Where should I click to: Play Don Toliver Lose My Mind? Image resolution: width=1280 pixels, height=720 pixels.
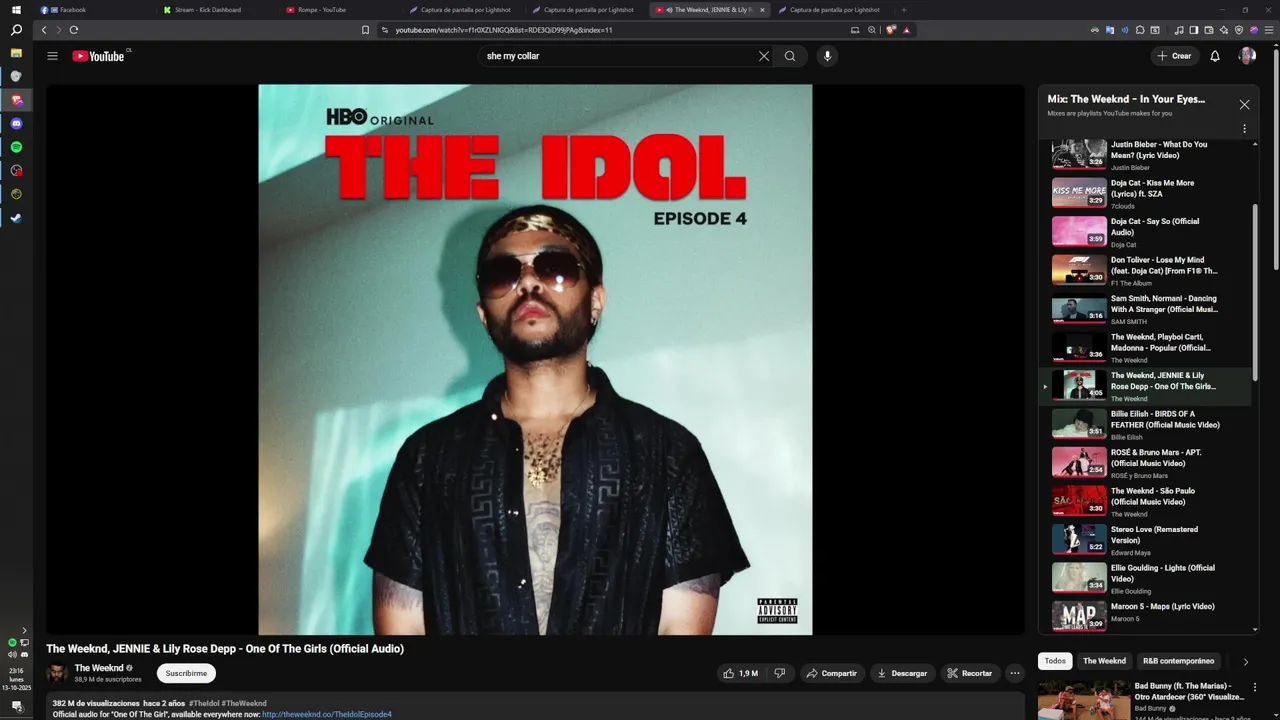1145,270
